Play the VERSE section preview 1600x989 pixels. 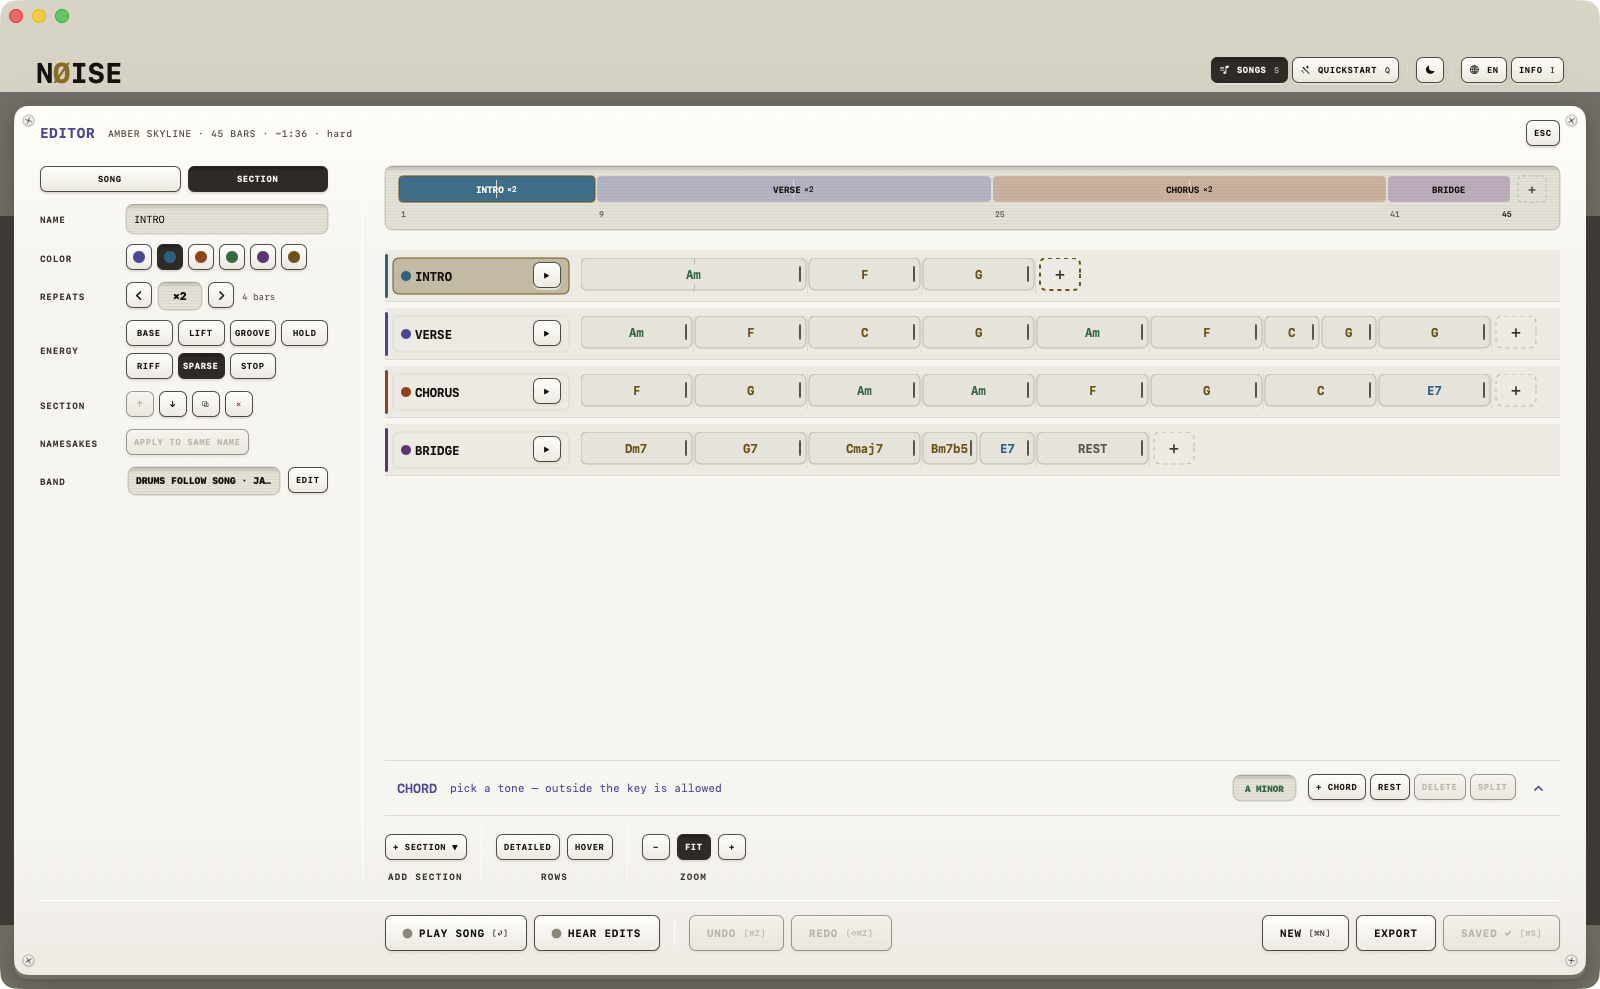click(547, 333)
